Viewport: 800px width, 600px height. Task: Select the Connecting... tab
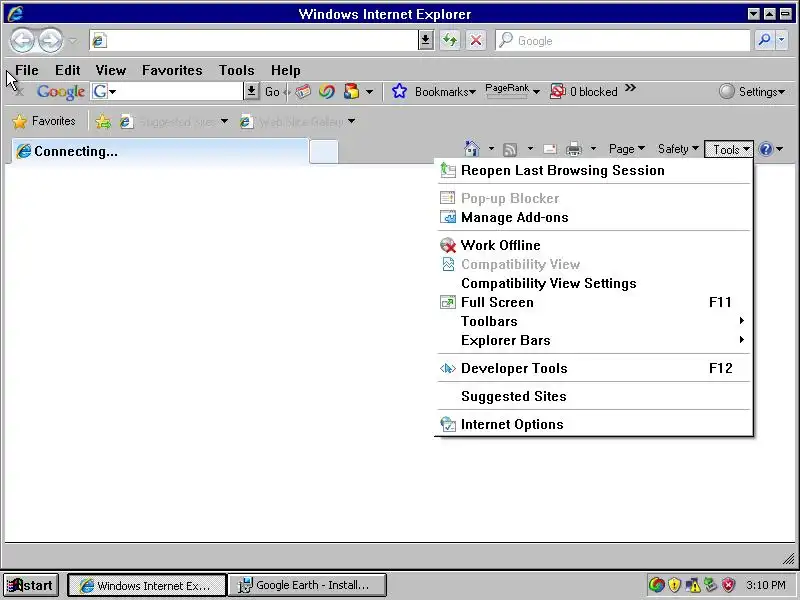click(160, 151)
